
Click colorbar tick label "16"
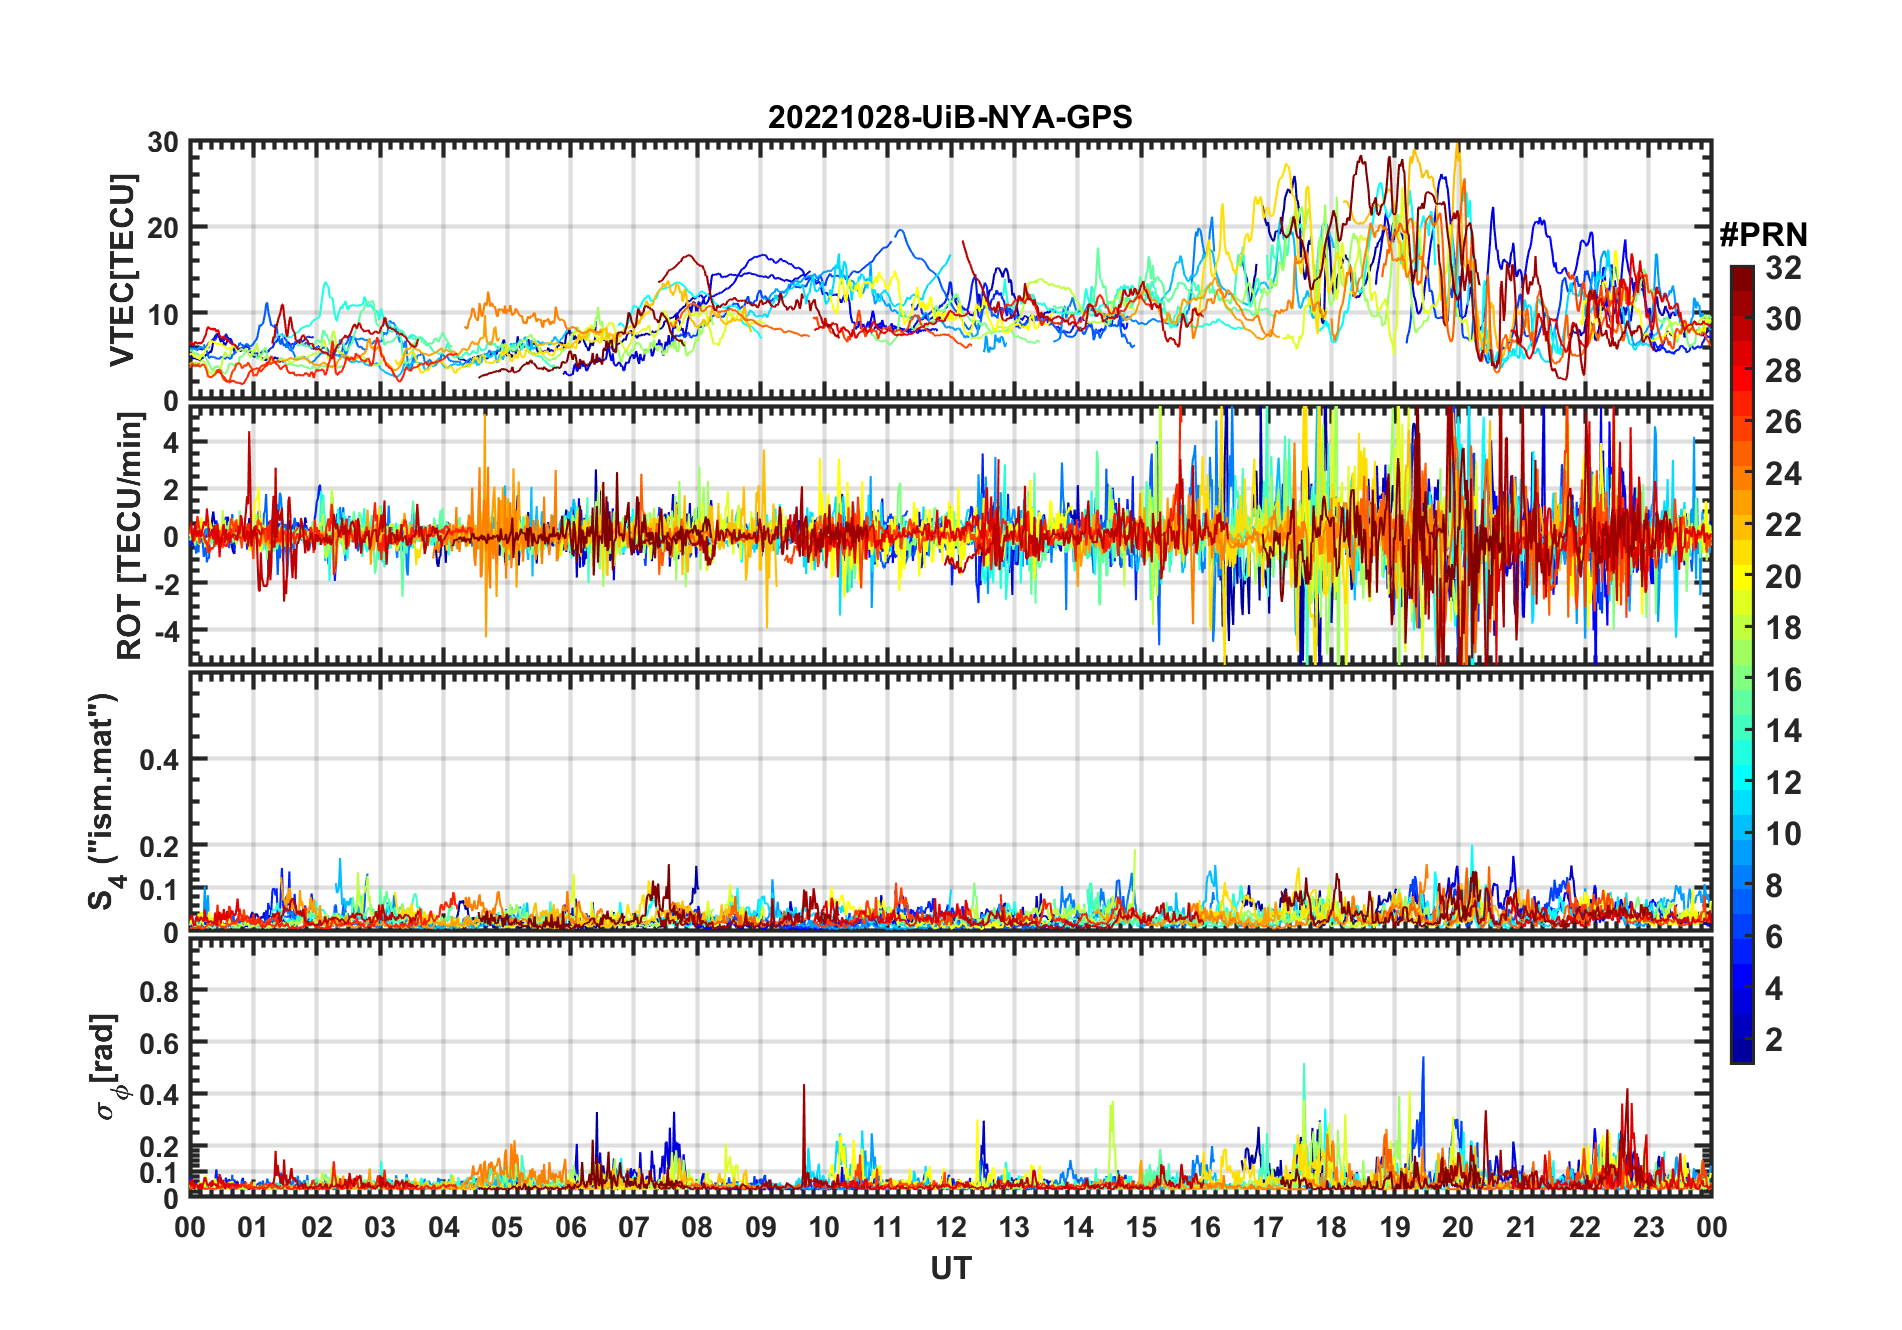tap(1783, 680)
